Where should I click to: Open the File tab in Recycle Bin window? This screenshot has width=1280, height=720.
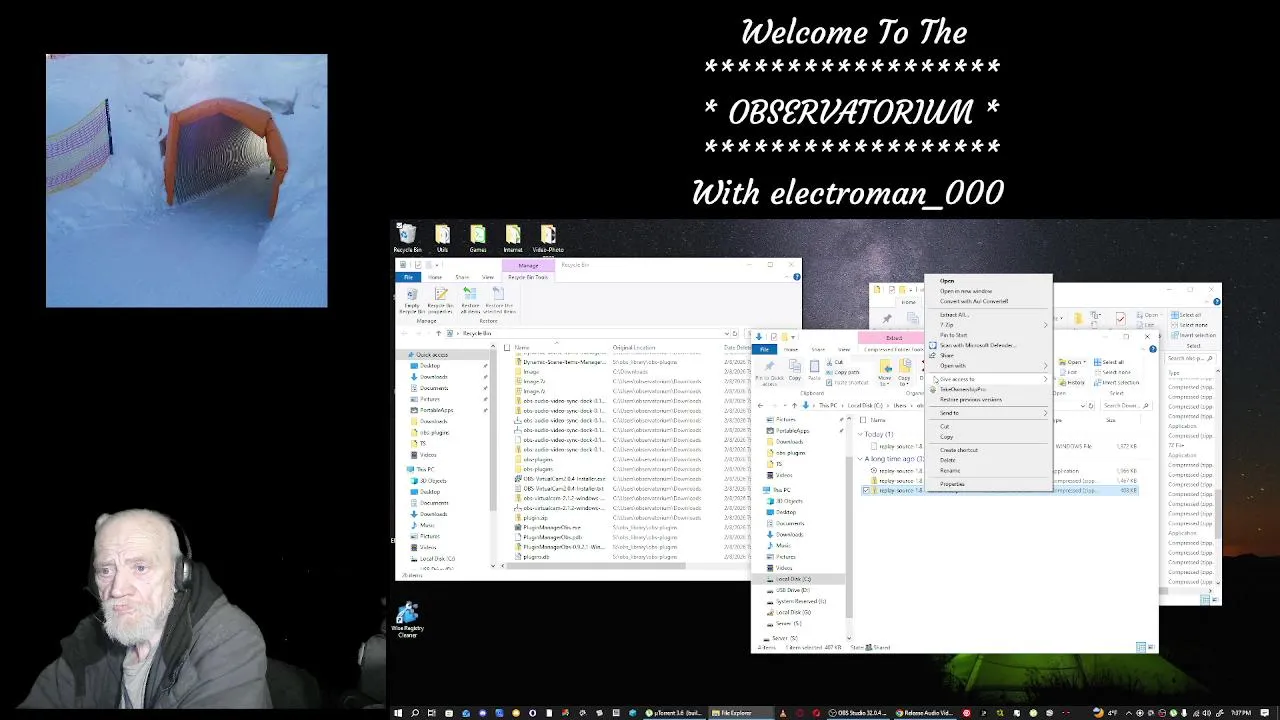408,277
